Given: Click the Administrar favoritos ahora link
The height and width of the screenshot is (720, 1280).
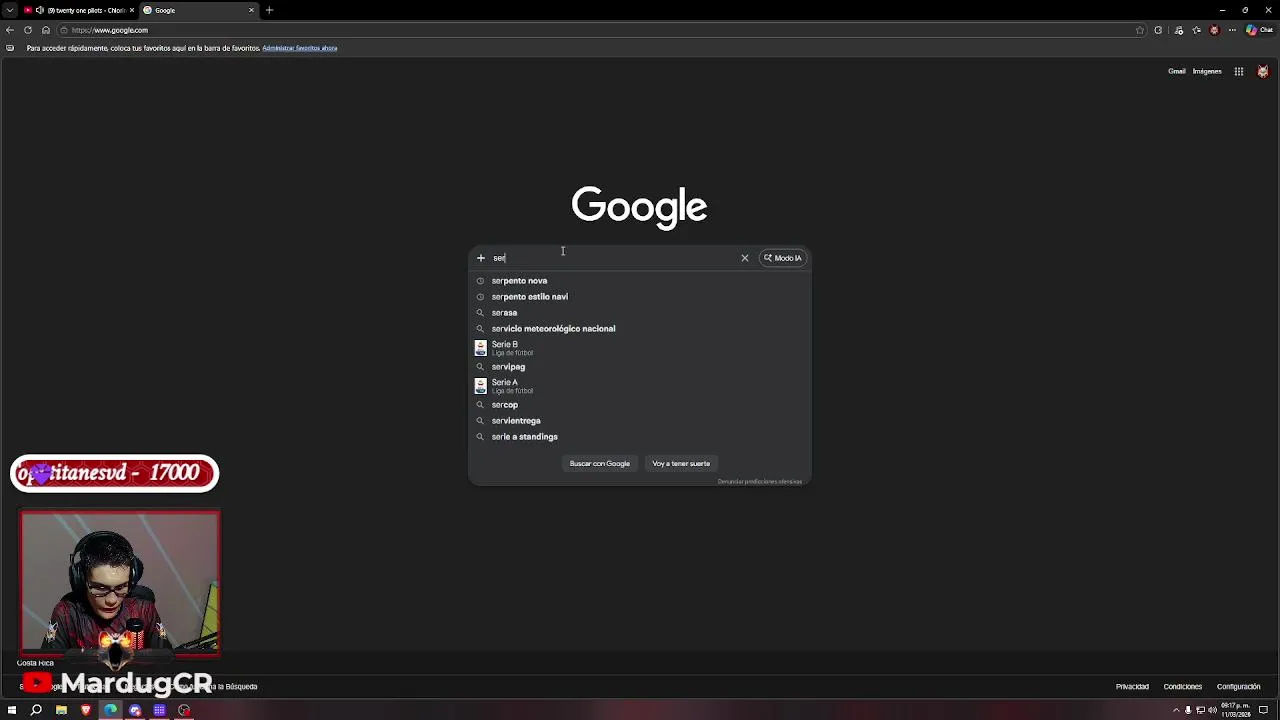Looking at the screenshot, I should [299, 48].
